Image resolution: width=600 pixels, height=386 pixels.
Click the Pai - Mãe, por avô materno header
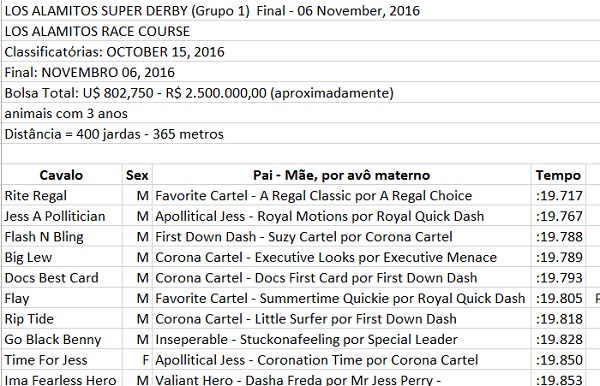coord(341,175)
